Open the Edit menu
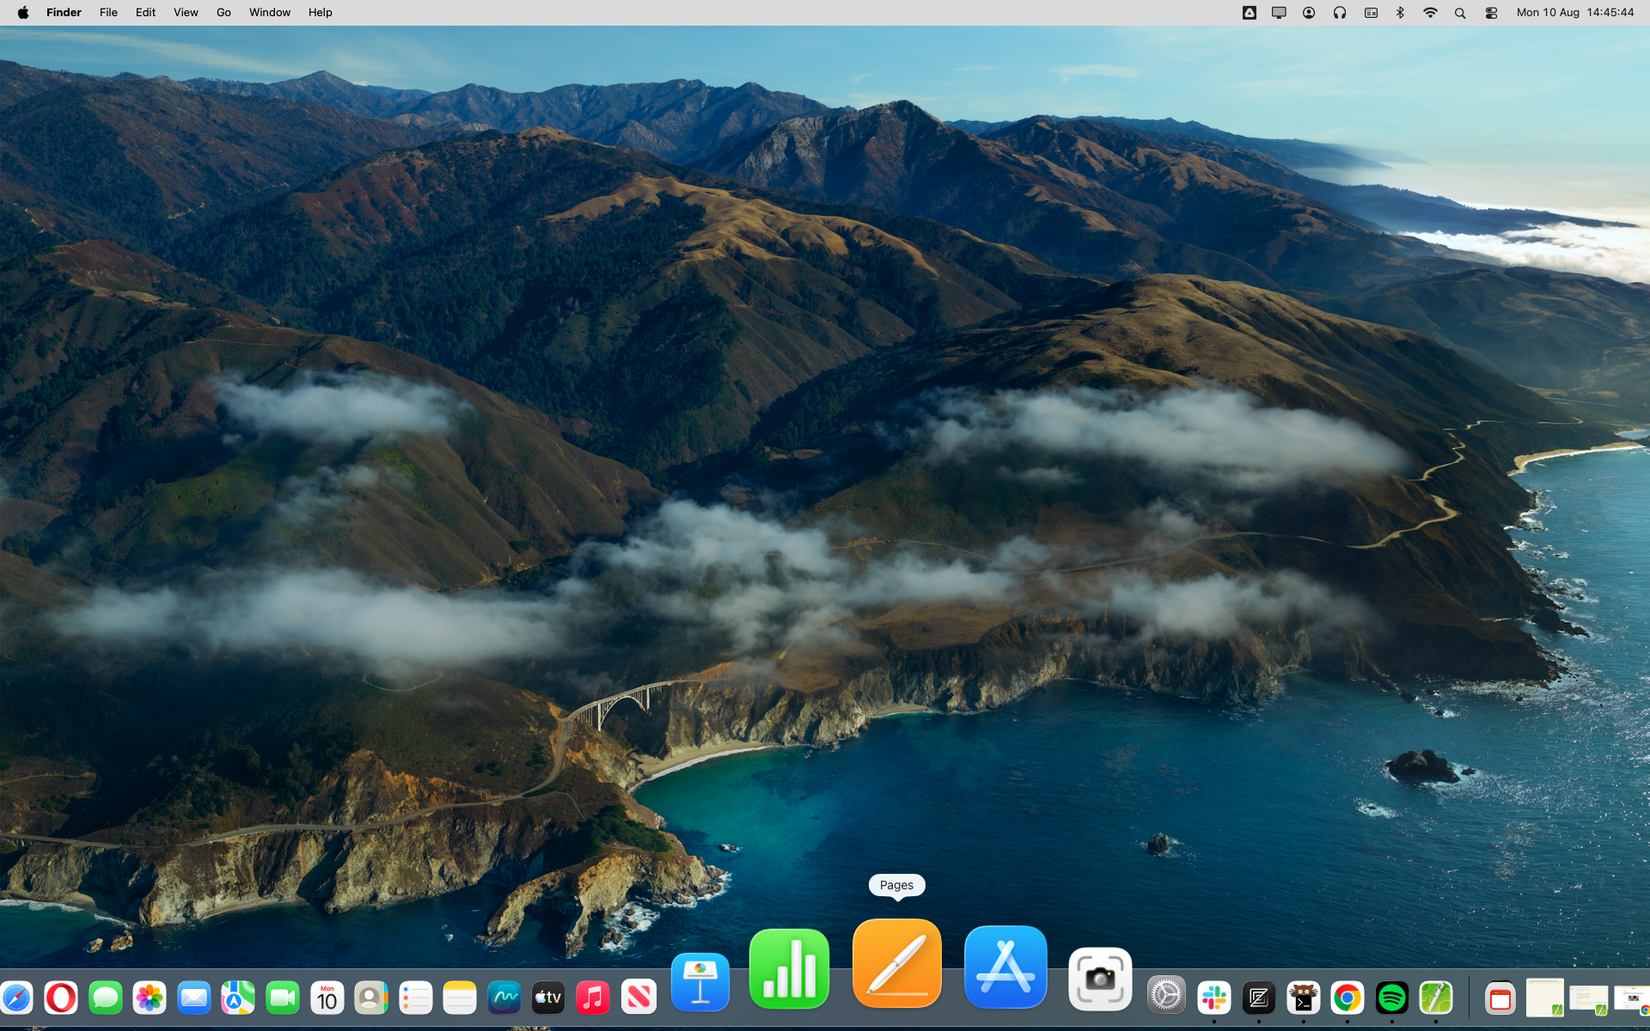 click(x=145, y=13)
